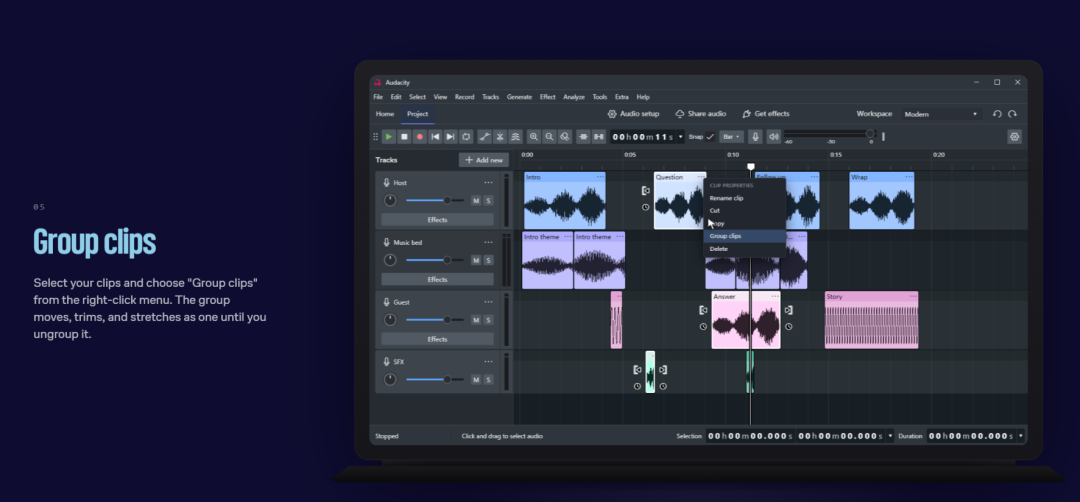Click the trim audio outside selection icon
This screenshot has width=1080, height=502.
pos(584,137)
